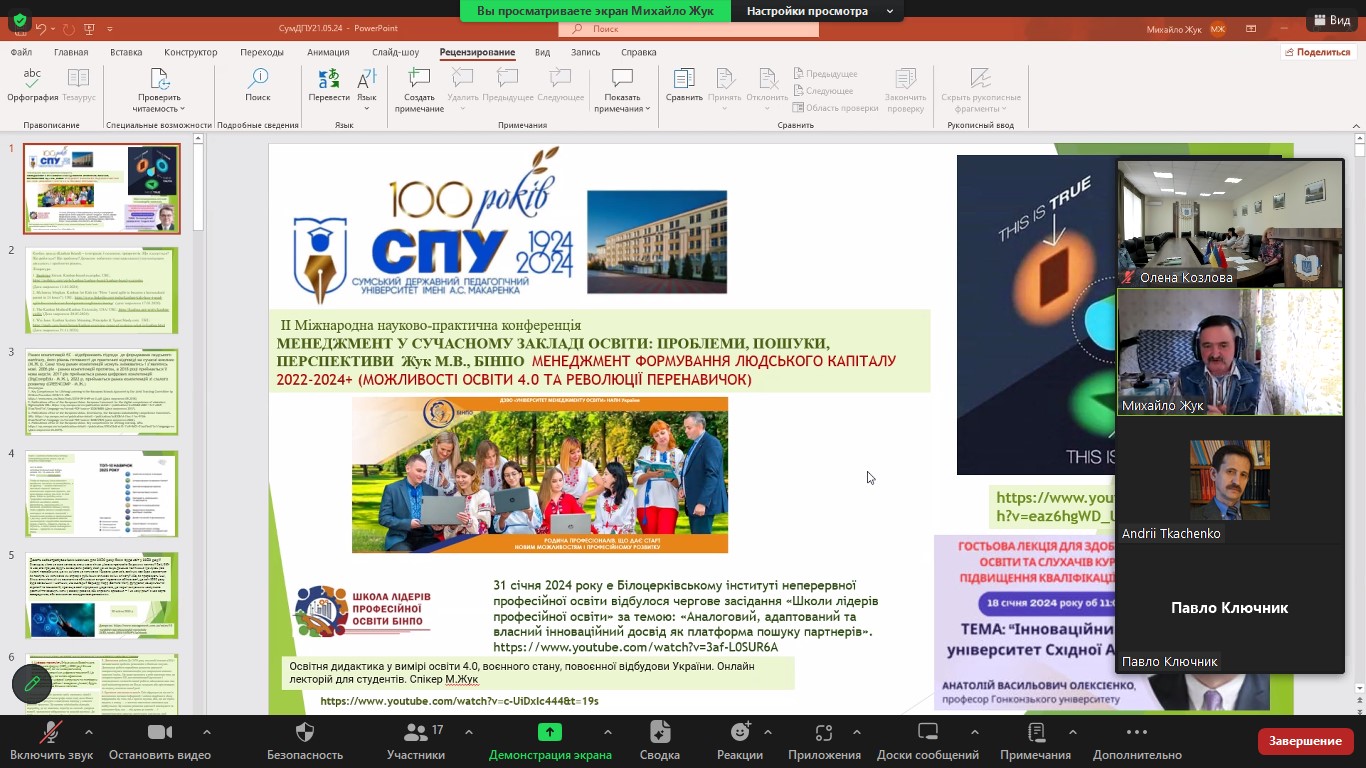This screenshot has width=1366, height=768.
Task: Switch to the Вставка ribbon tab
Action: [x=126, y=52]
